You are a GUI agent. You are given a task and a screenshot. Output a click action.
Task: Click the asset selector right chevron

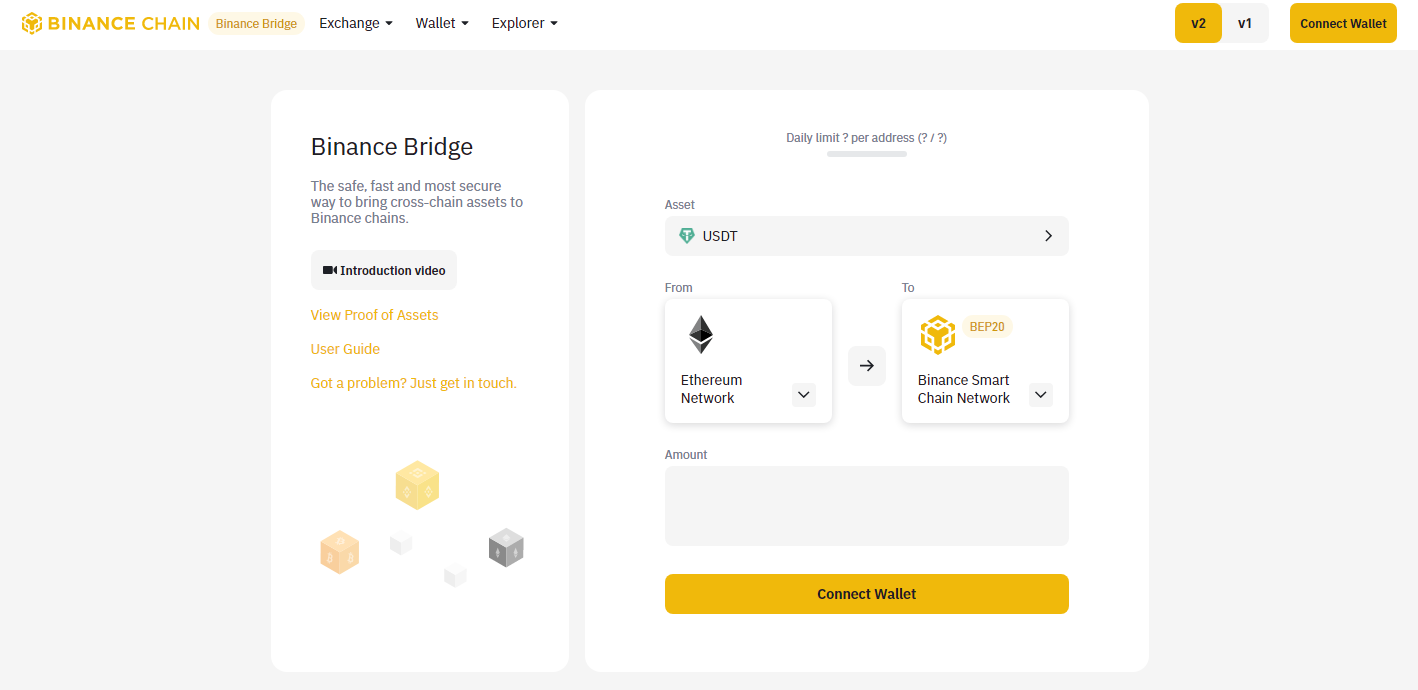pyautogui.click(x=1048, y=236)
